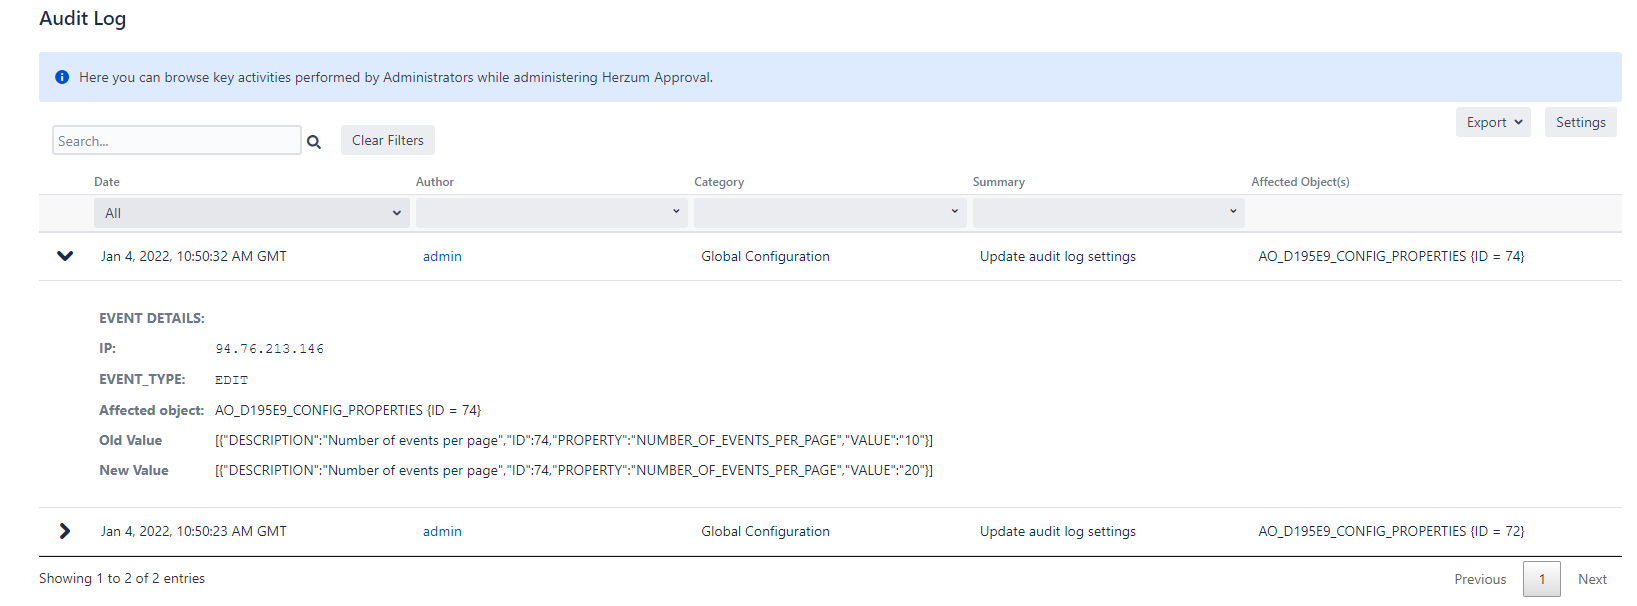Image resolution: width=1637 pixels, height=606 pixels.
Task: Go to the Next page
Action: tap(1592, 579)
